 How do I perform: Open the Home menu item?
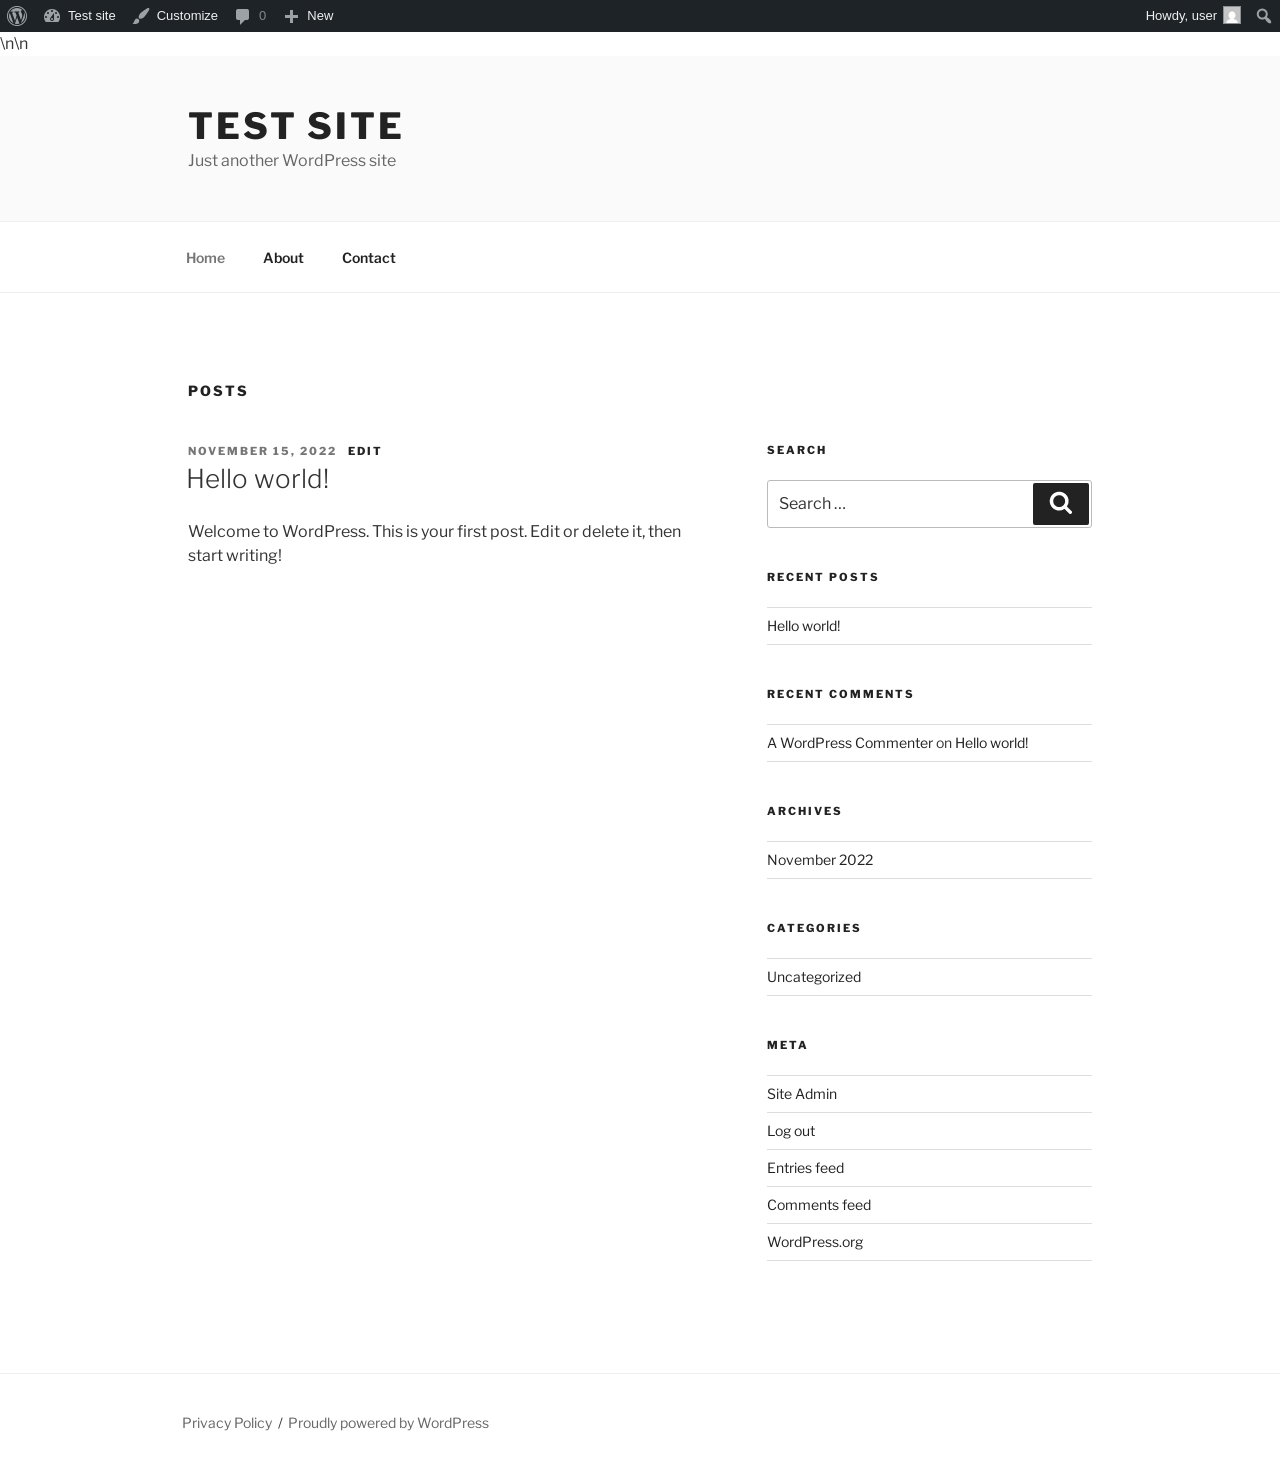[205, 258]
